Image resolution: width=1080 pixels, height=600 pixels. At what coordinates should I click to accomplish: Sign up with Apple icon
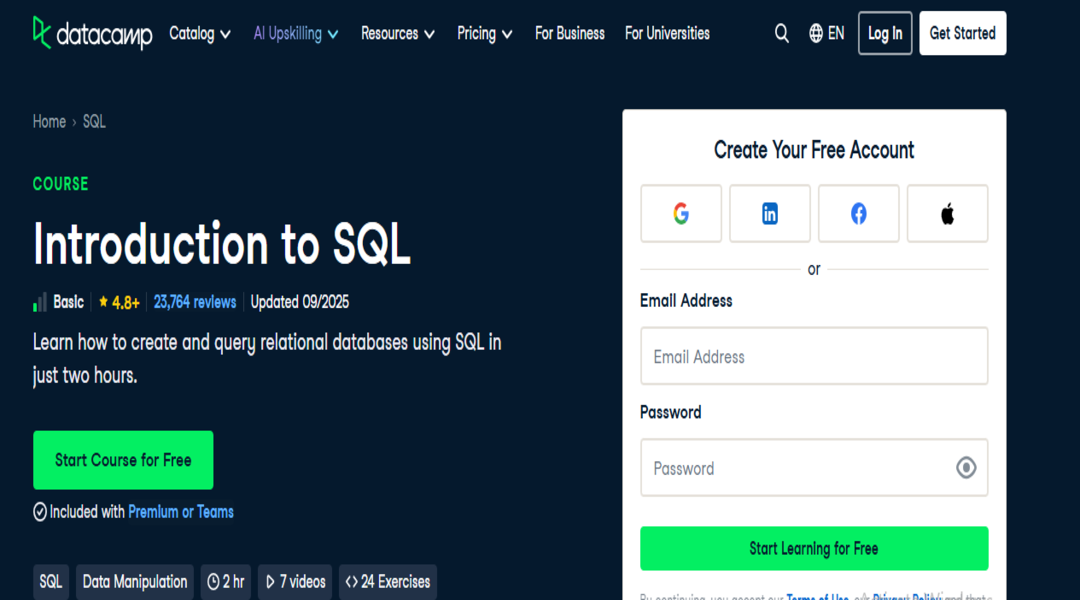(947, 214)
